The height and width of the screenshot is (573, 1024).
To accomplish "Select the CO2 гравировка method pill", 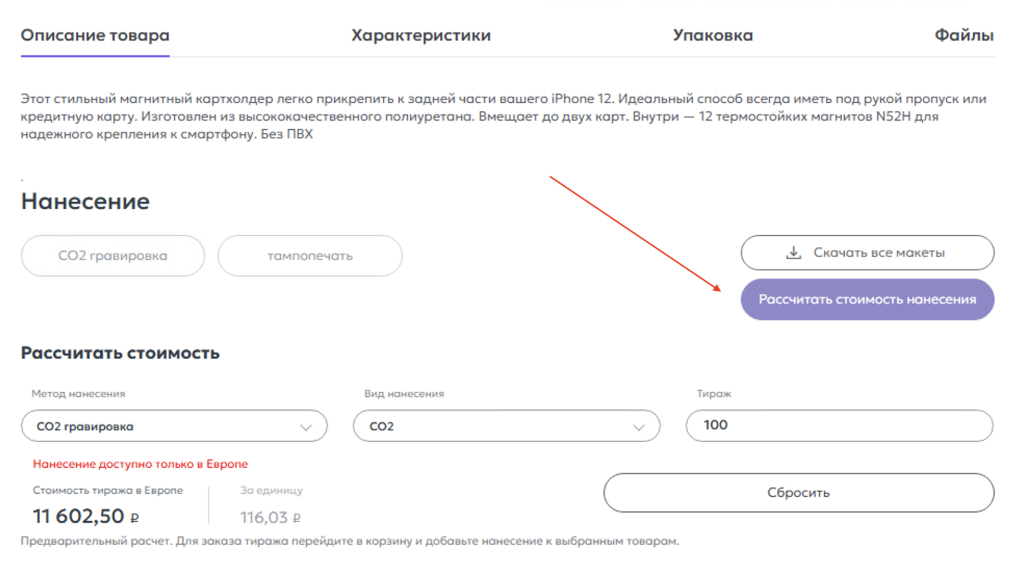I will pyautogui.click(x=112, y=256).
